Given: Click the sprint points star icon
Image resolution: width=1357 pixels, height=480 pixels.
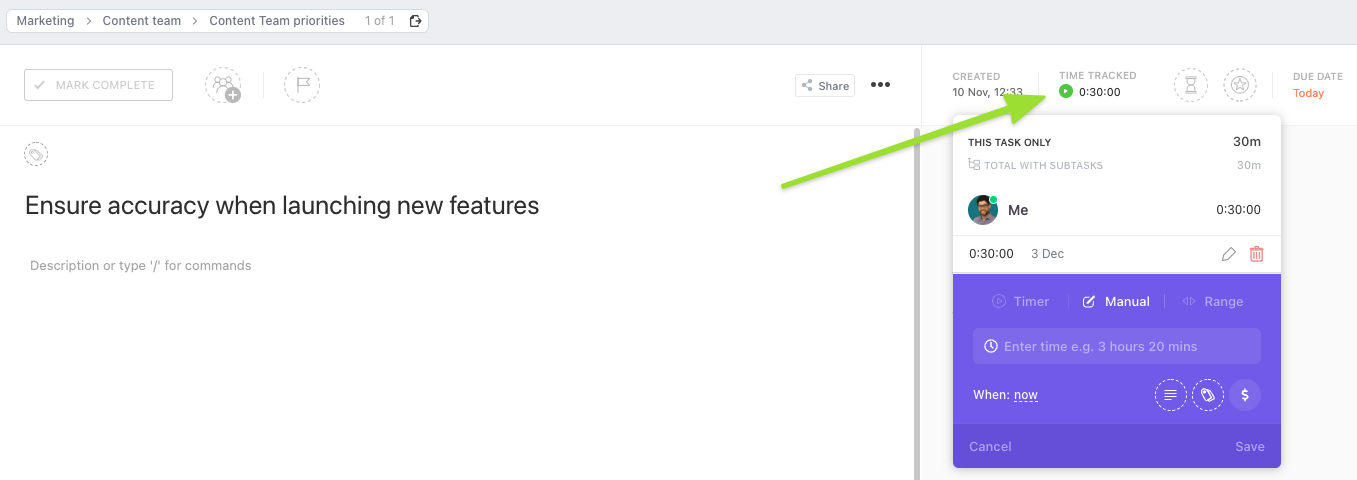Looking at the screenshot, I should pyautogui.click(x=1240, y=85).
